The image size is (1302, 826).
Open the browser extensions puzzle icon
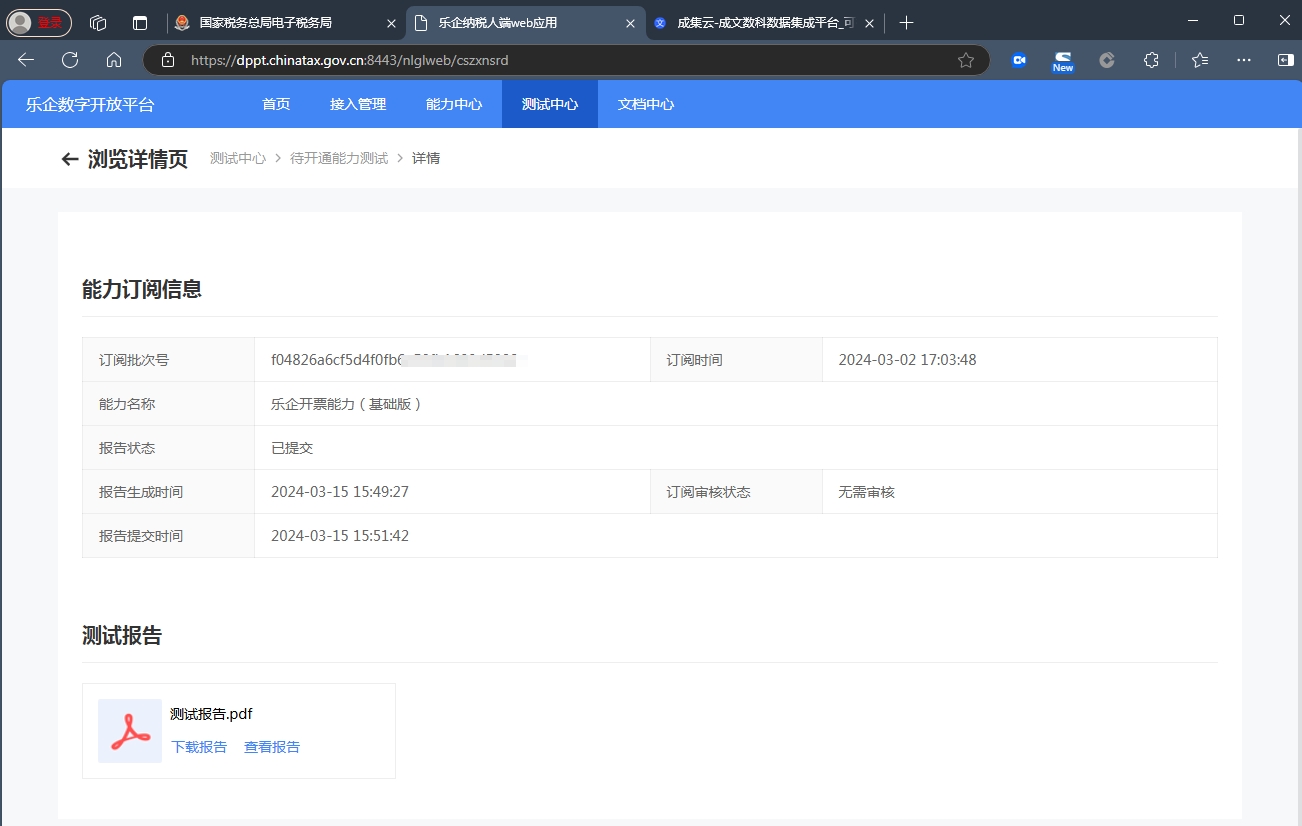coord(1151,60)
